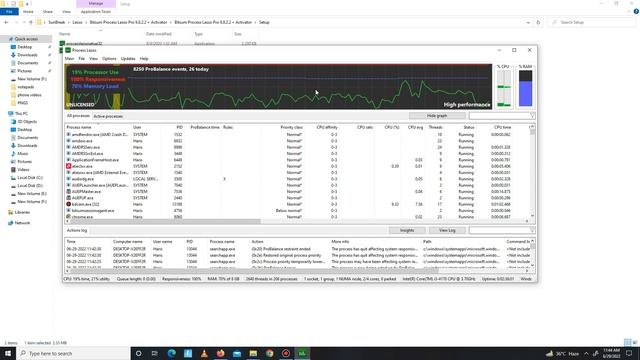Open the Options menu in Process Lasso
The width and height of the screenshot is (640, 360).
pos(109,59)
